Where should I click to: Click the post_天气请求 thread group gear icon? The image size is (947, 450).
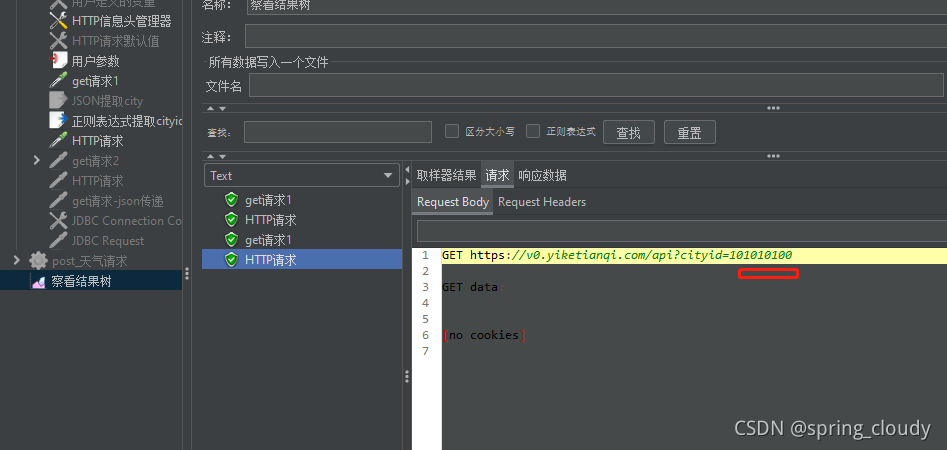tap(38, 261)
